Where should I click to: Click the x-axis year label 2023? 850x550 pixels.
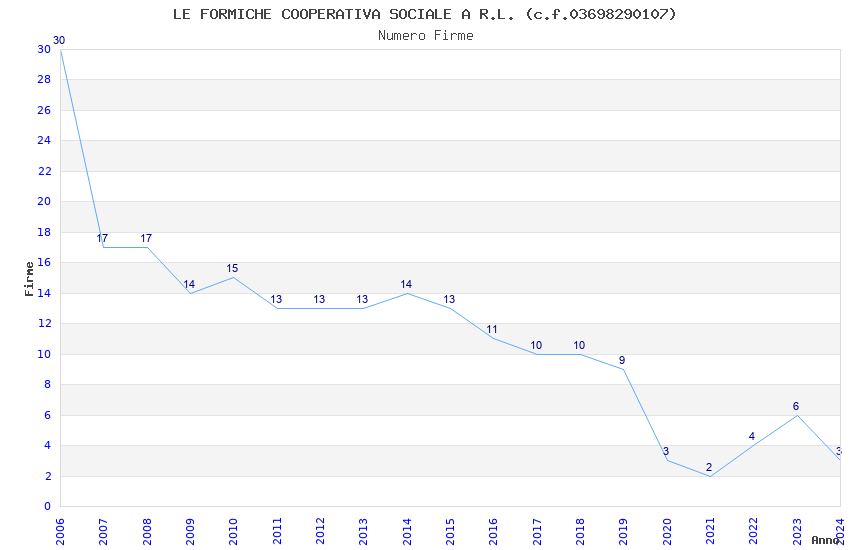(x=797, y=531)
